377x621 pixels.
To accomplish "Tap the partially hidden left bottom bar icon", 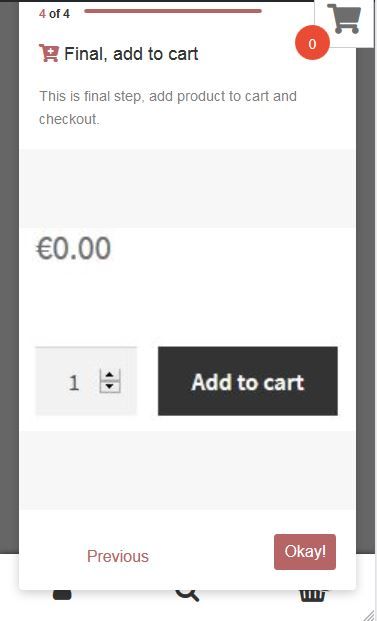I will coord(62,594).
